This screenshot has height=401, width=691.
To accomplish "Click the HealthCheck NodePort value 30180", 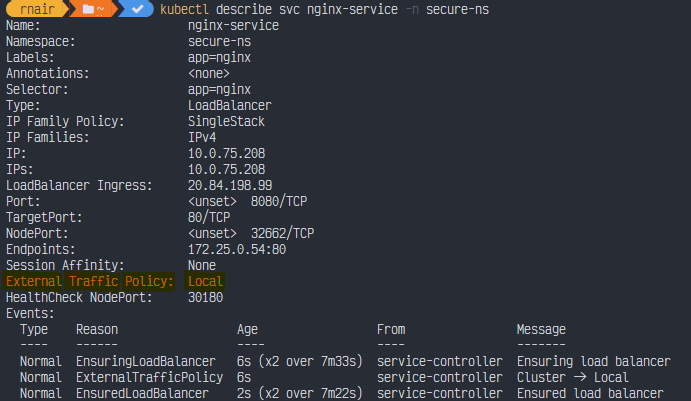I will click(x=206, y=298).
